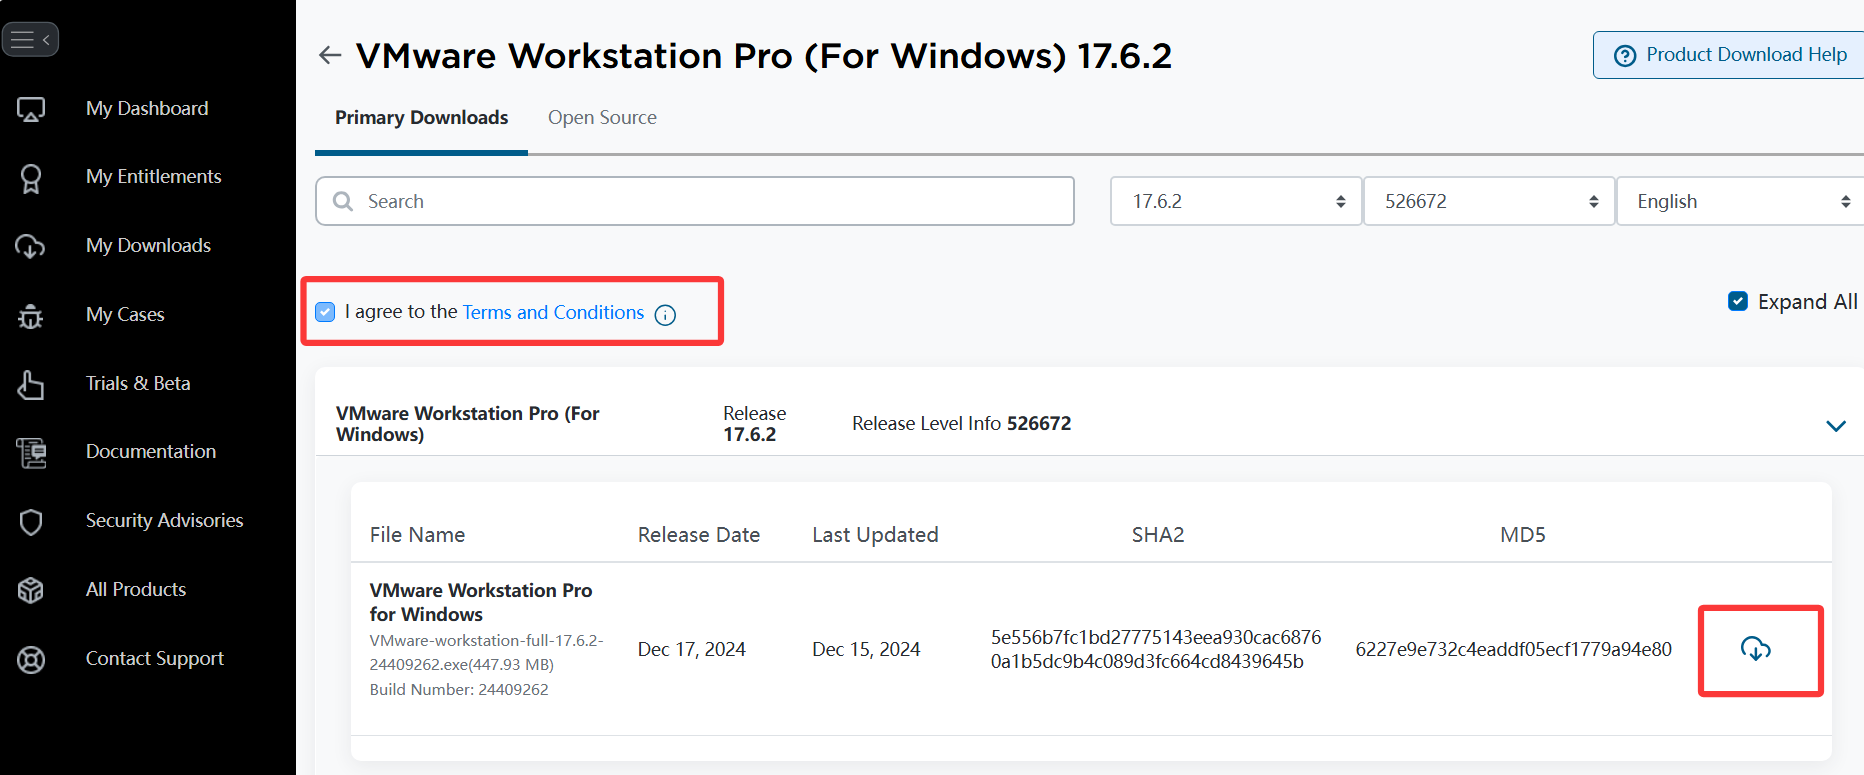Go back using the left arrow
Image resolution: width=1864 pixels, height=775 pixels.
(x=330, y=55)
